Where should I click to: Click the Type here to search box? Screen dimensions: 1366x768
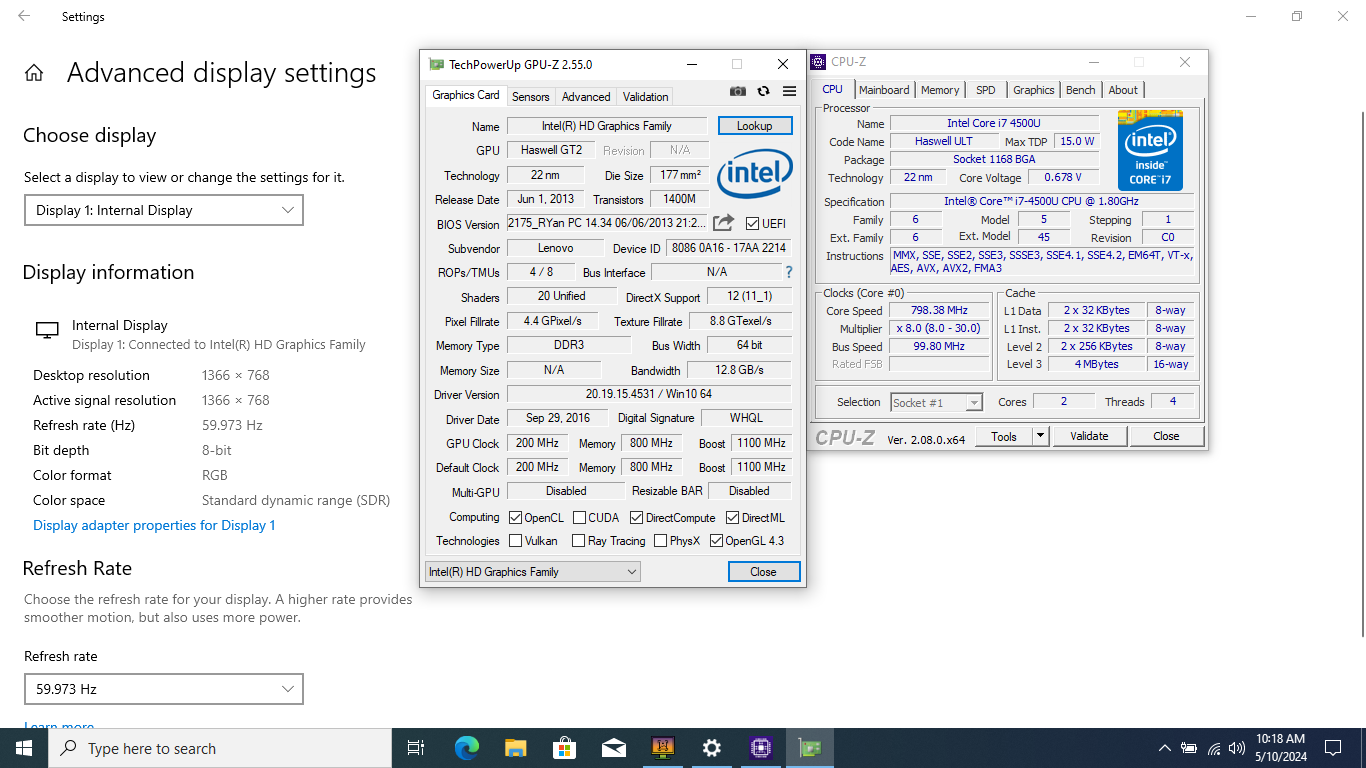(x=220, y=748)
